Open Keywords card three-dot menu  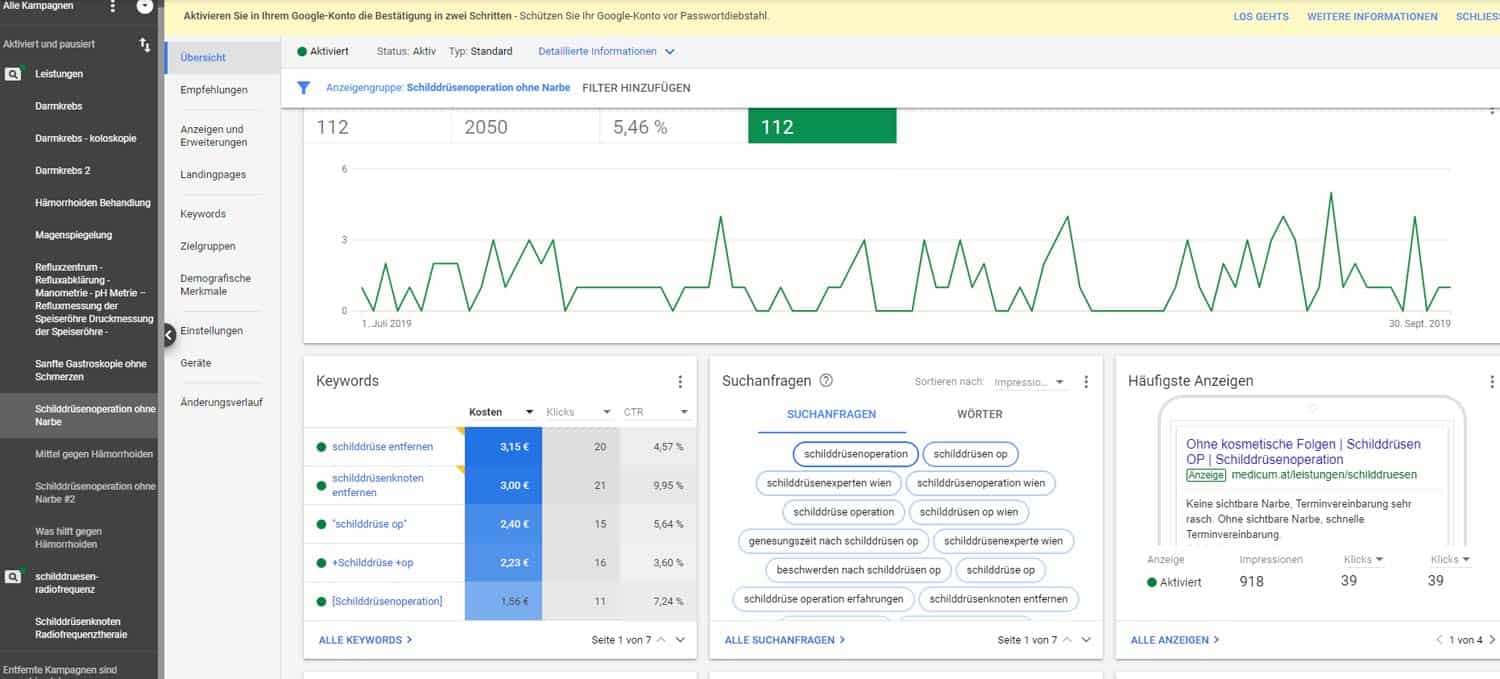point(680,381)
